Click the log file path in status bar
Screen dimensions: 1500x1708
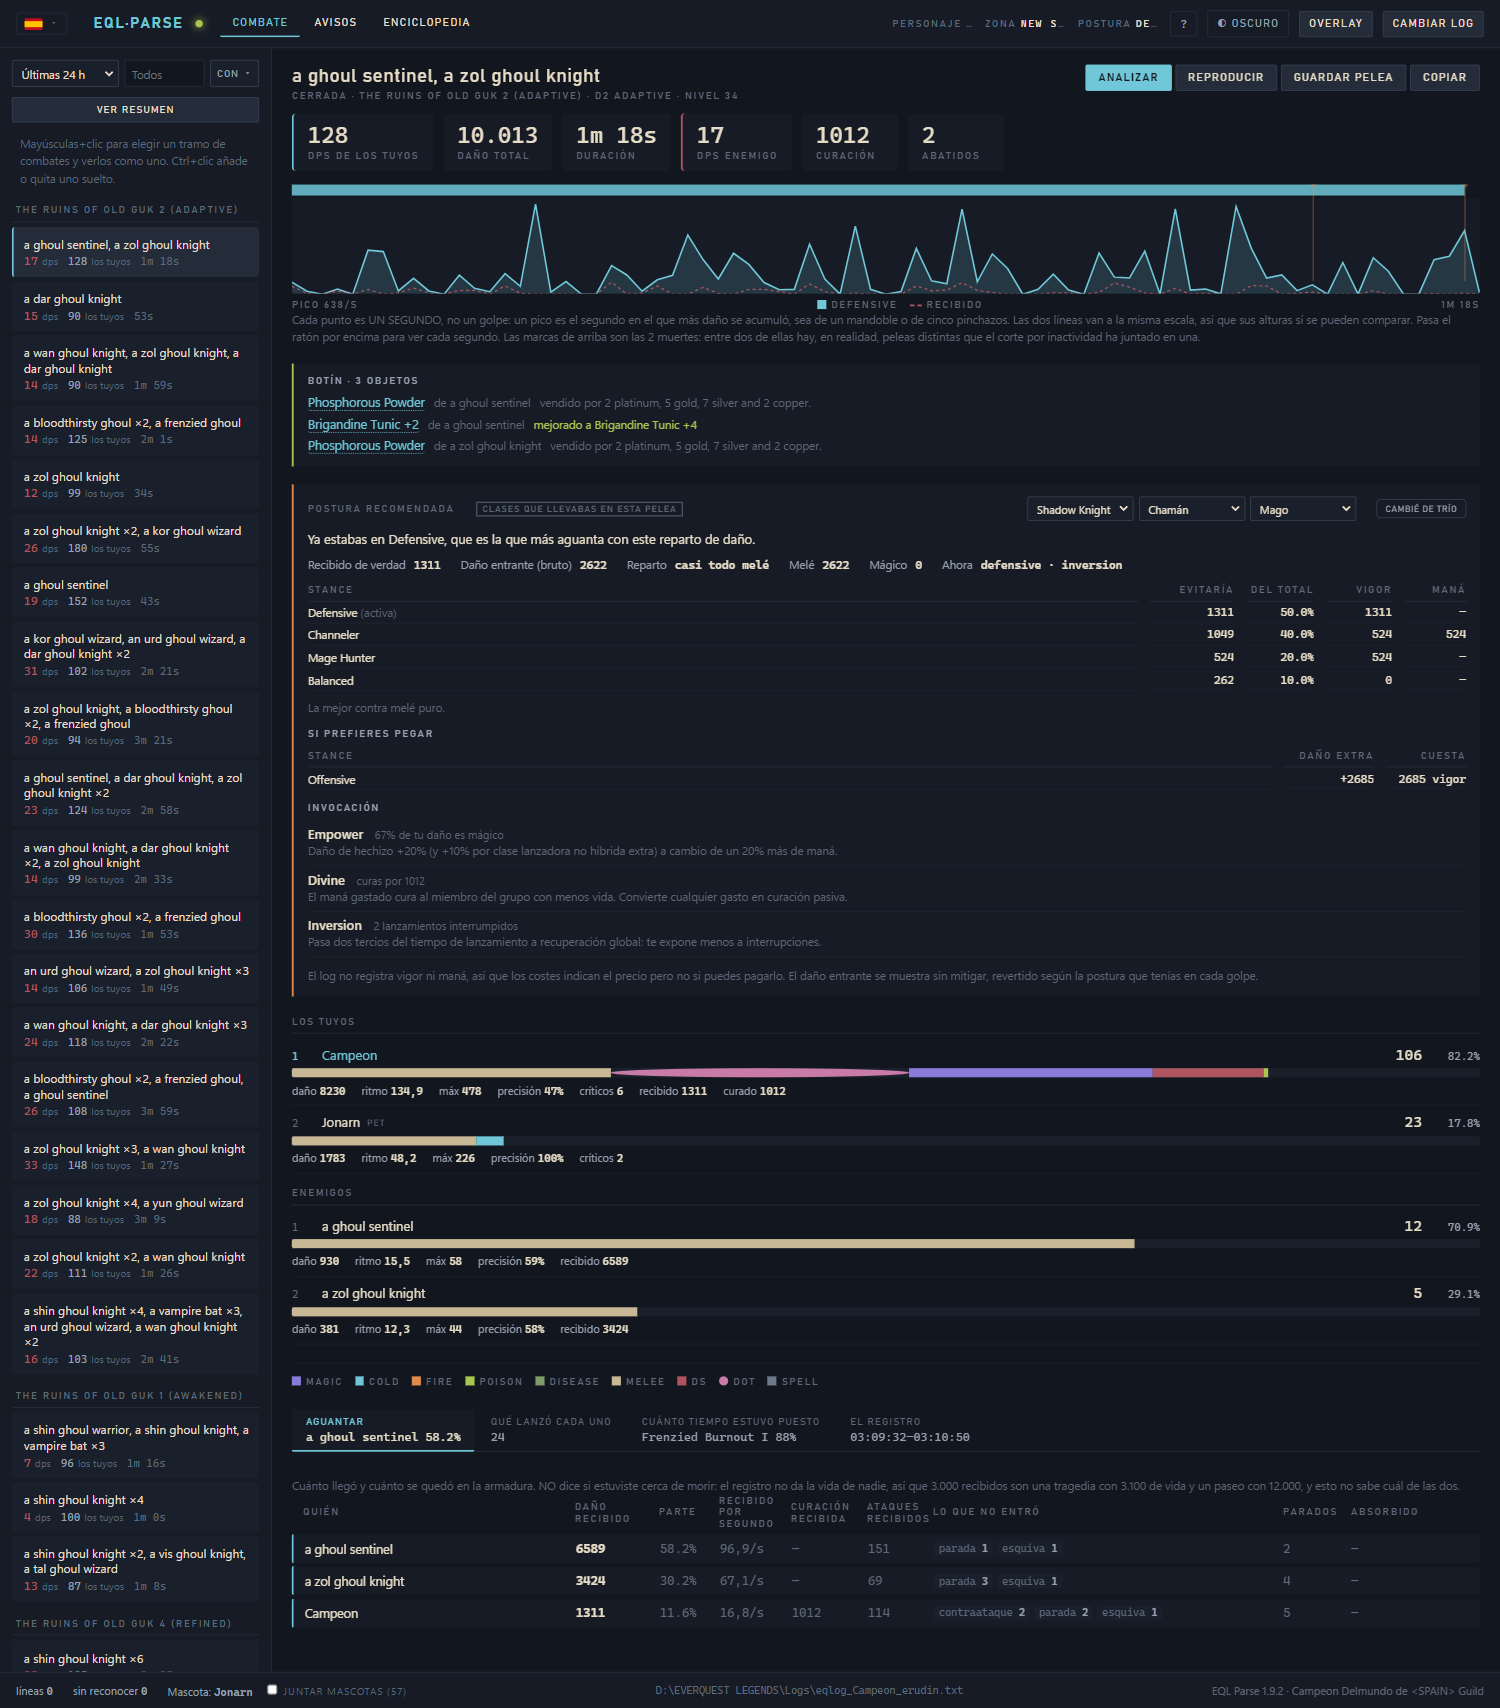click(x=809, y=1690)
